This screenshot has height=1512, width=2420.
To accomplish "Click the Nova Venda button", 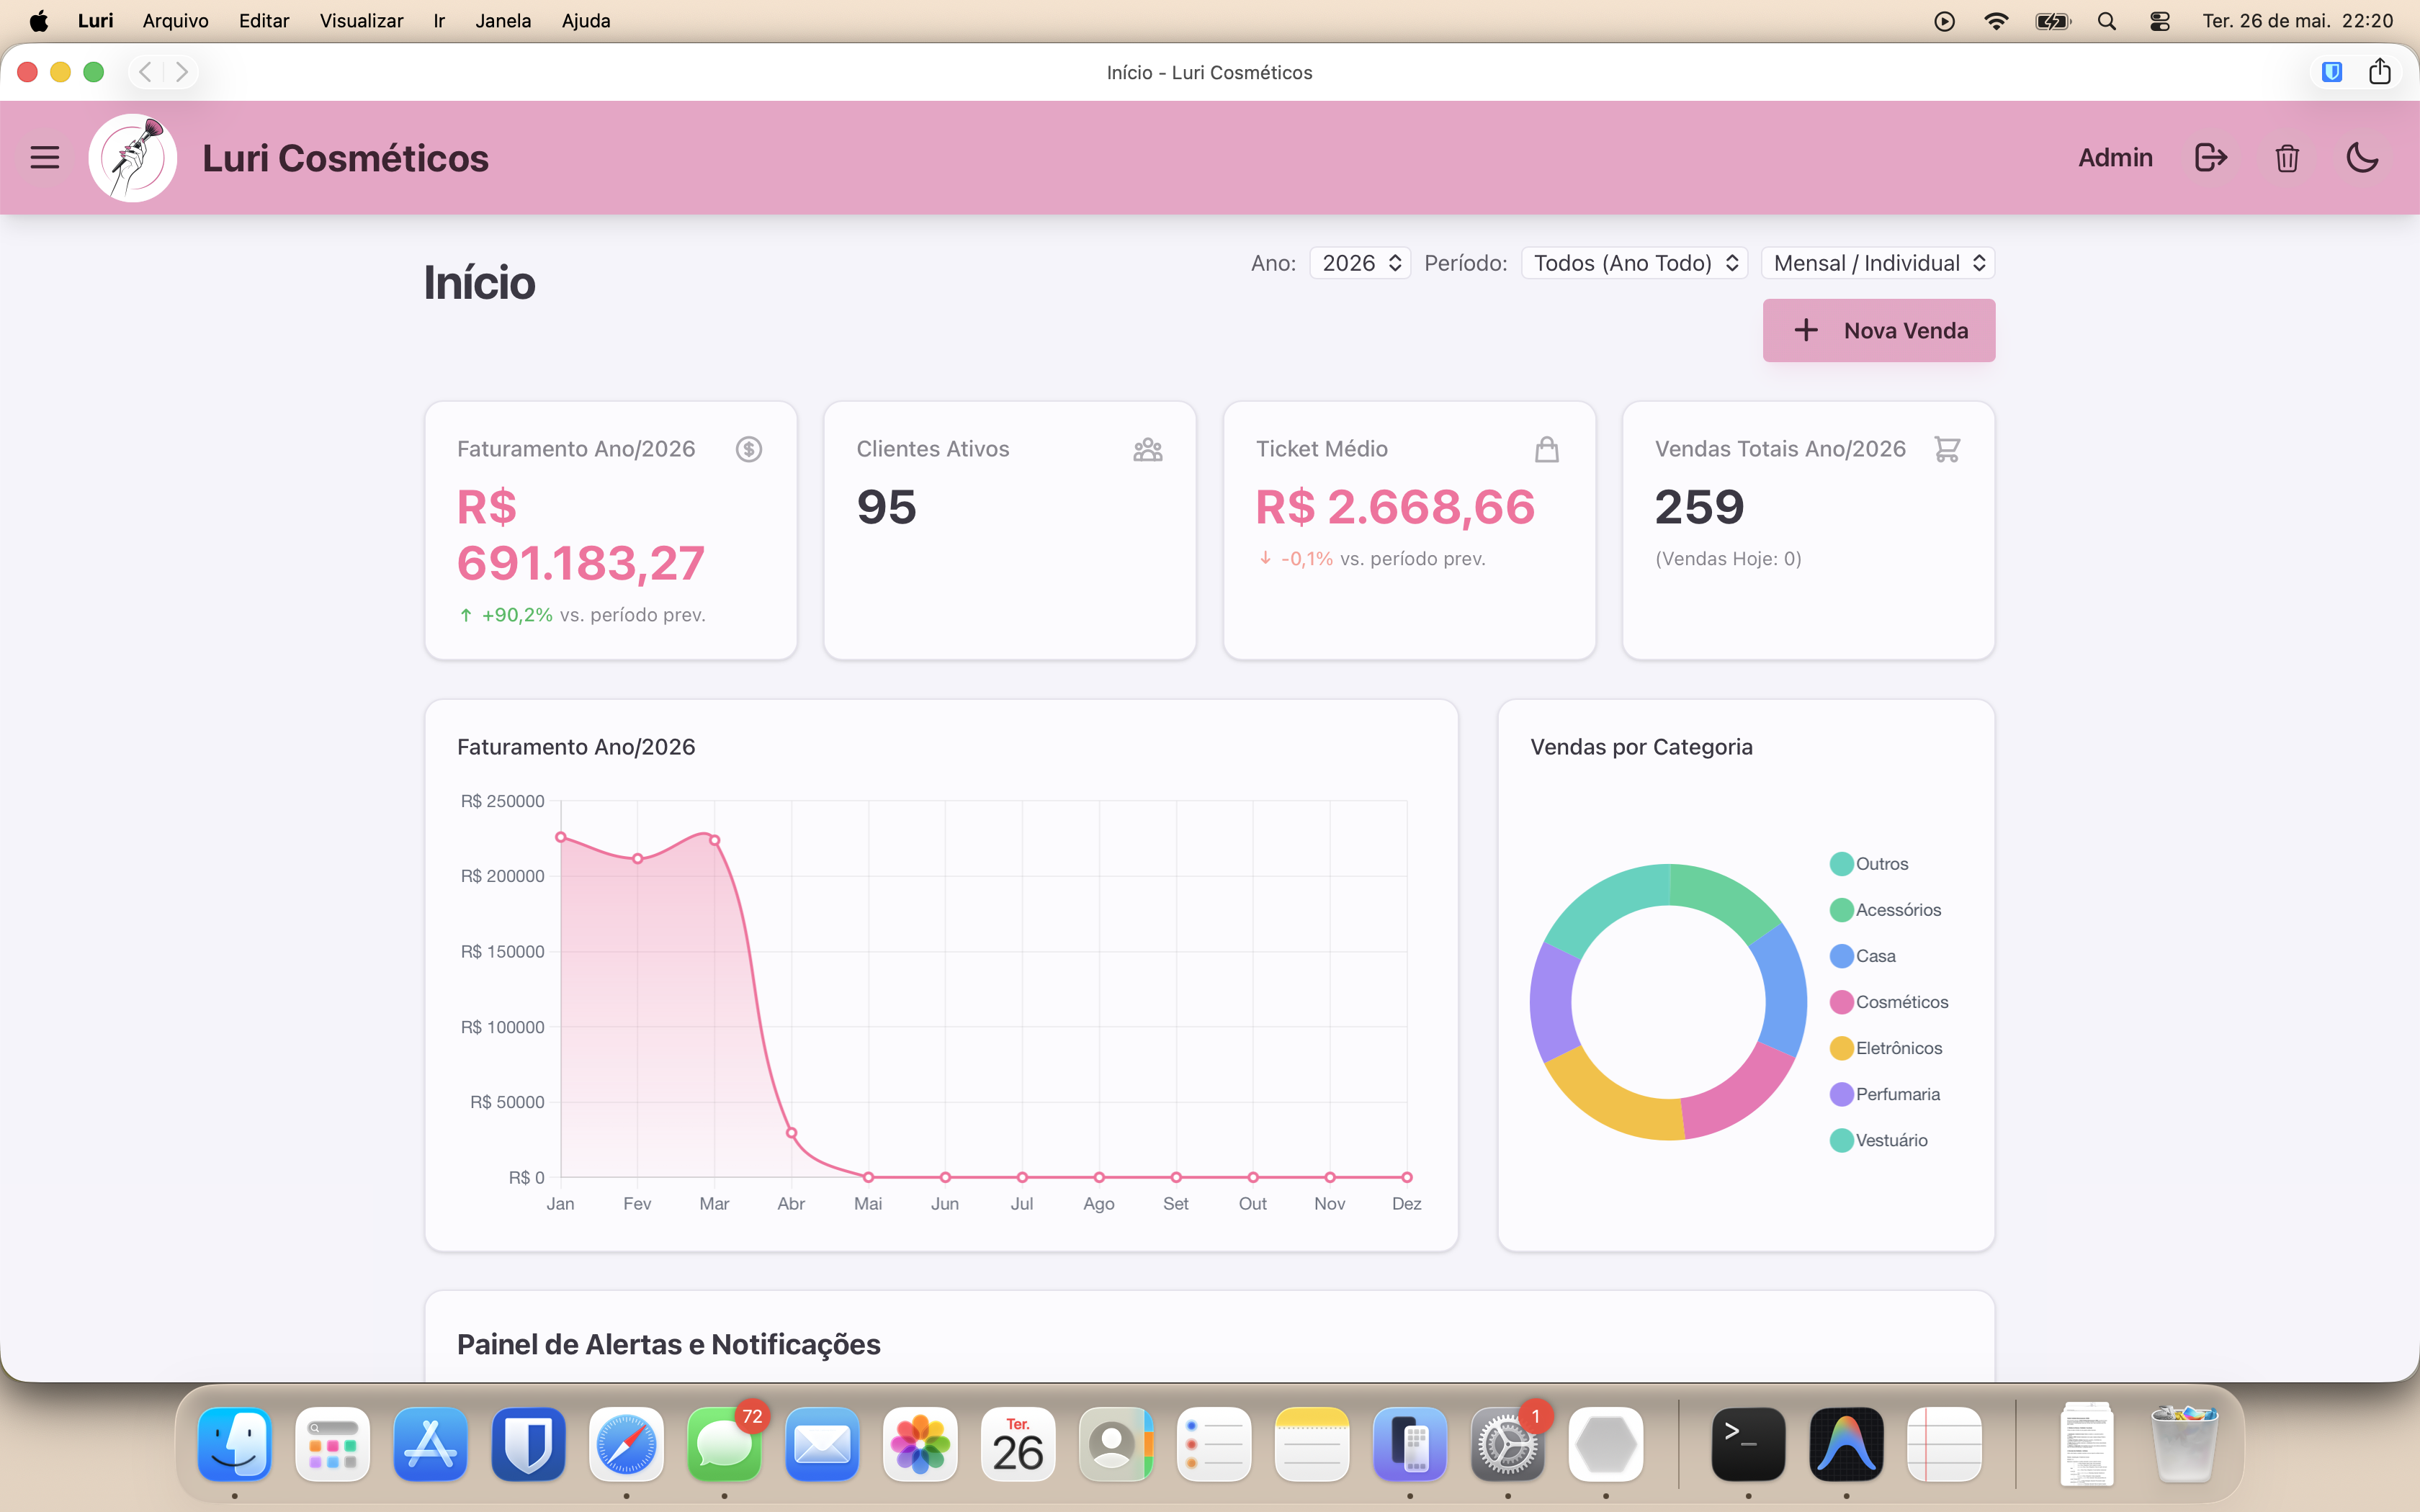I will (1878, 330).
